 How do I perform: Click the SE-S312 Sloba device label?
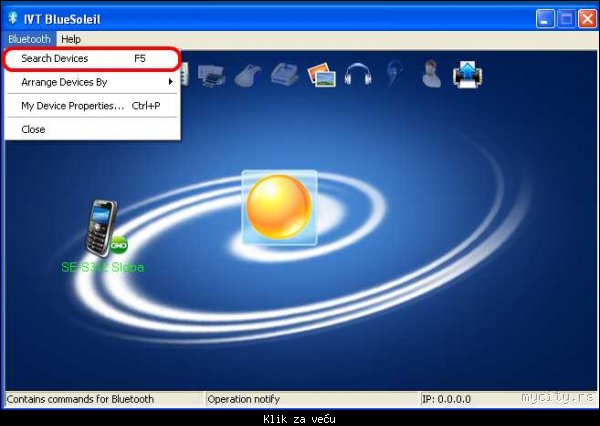tap(103, 267)
